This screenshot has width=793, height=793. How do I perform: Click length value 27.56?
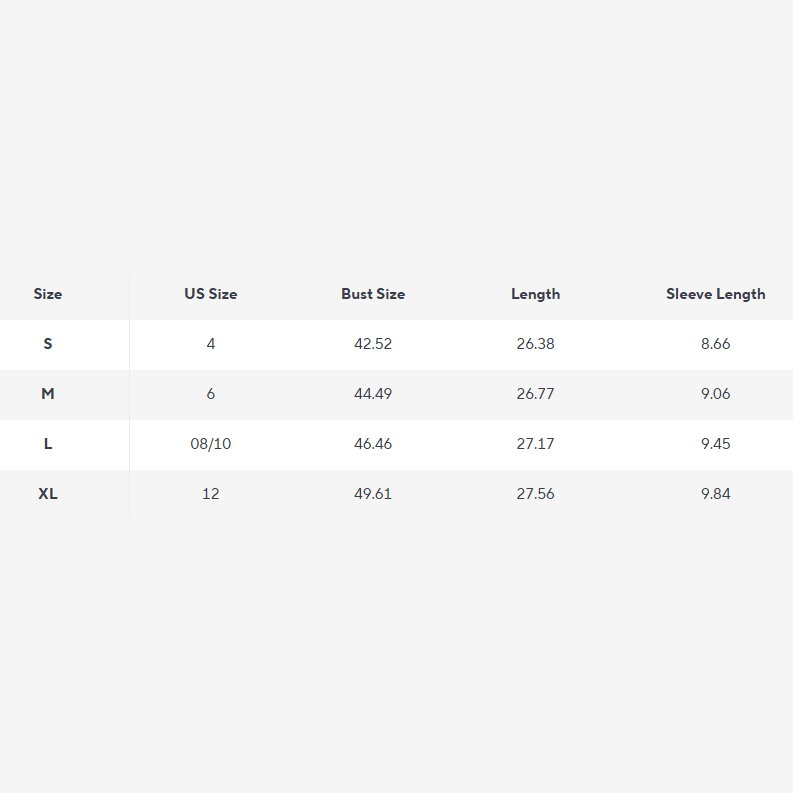click(535, 494)
